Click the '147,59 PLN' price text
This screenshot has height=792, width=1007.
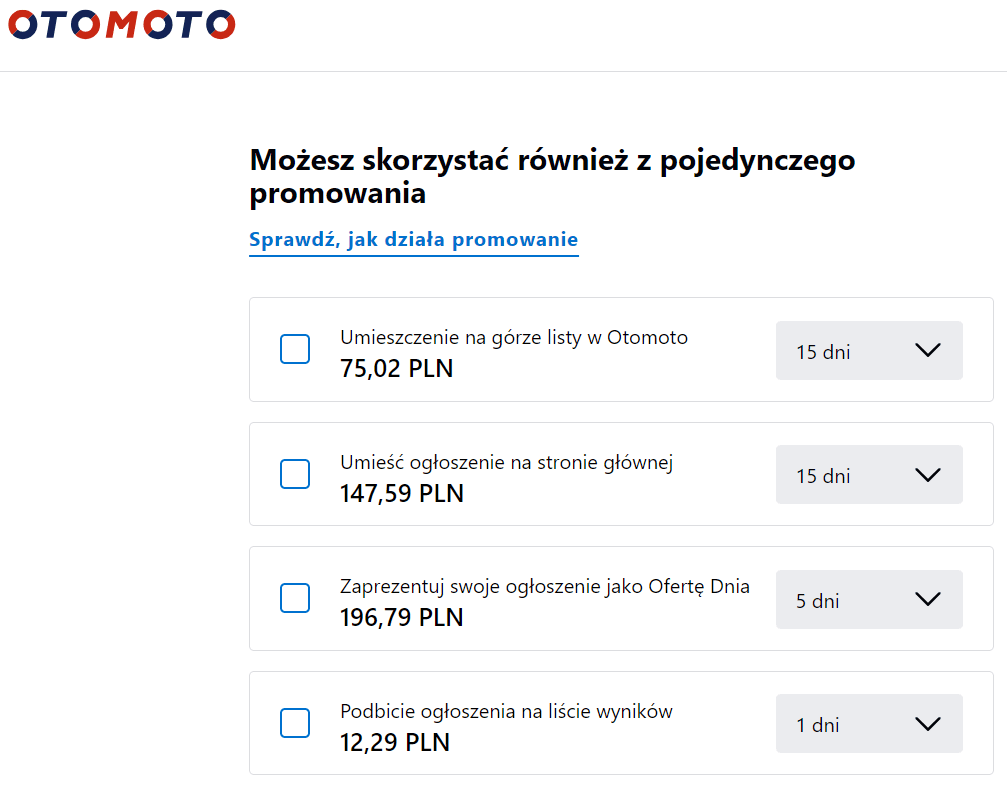coord(401,493)
